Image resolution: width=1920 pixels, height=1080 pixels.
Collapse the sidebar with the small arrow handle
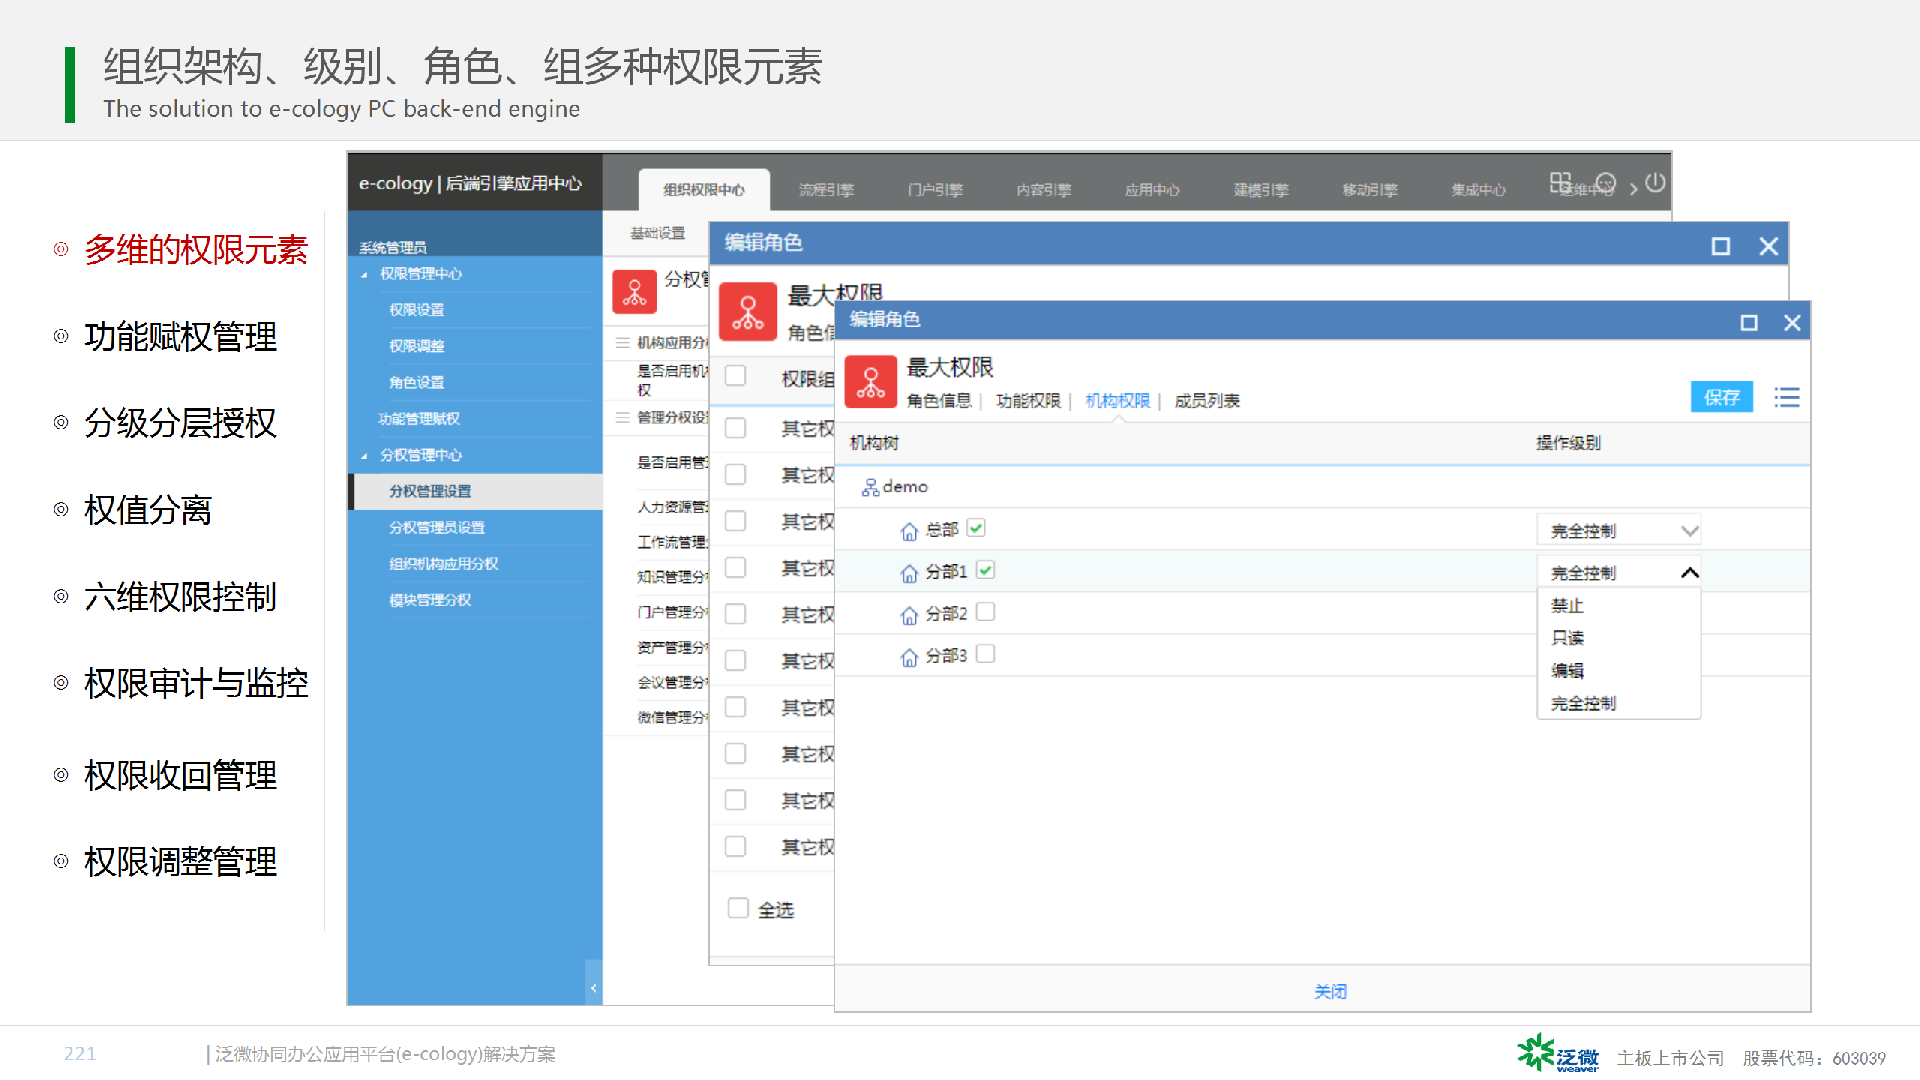tap(594, 988)
